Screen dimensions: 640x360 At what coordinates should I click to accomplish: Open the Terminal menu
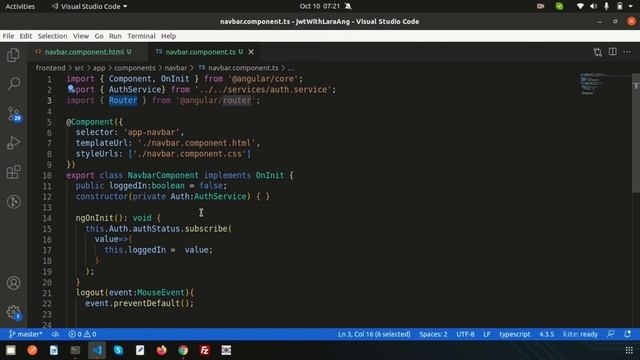point(141,36)
